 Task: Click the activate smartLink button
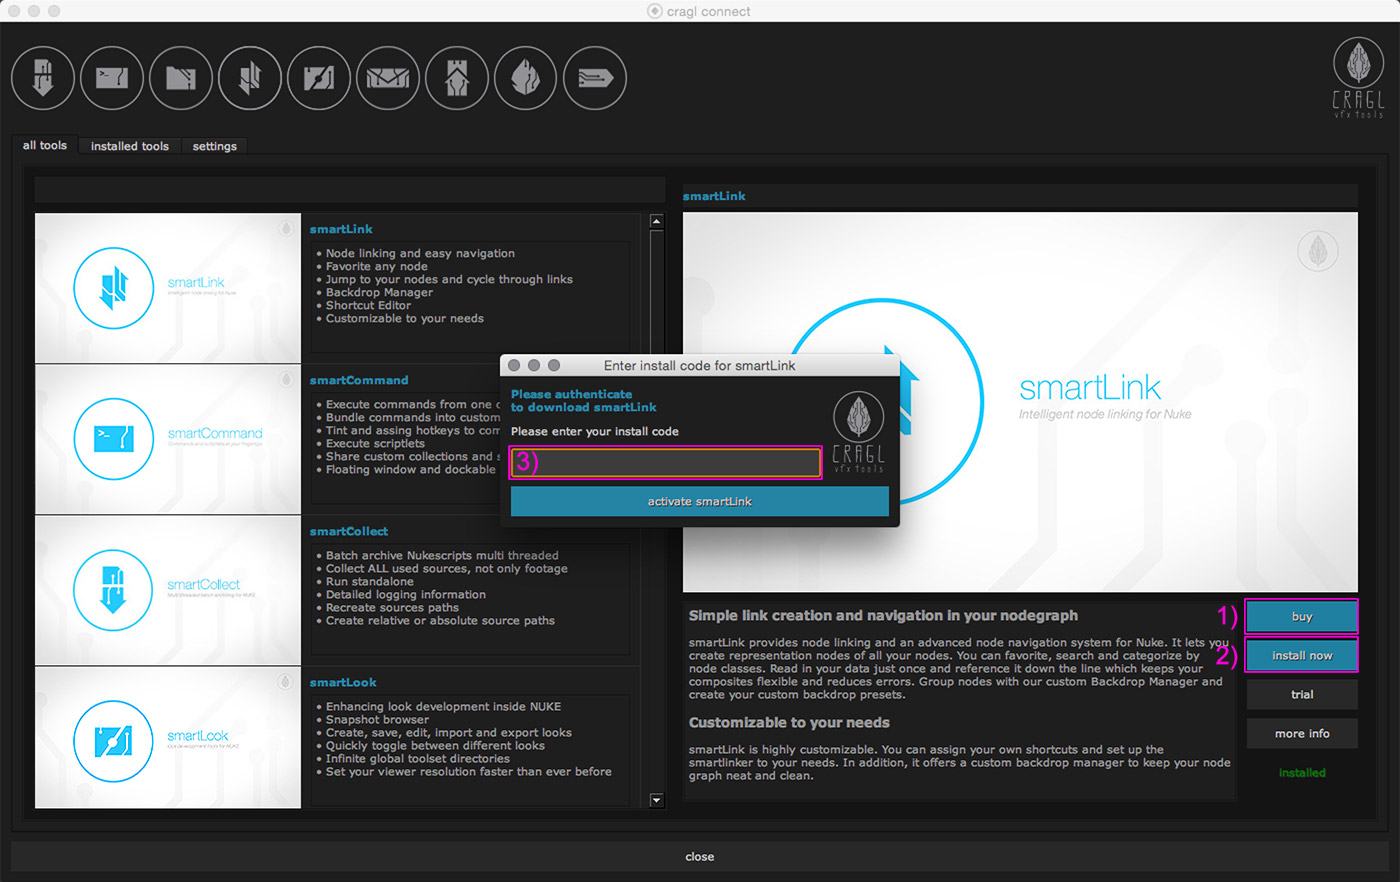[699, 502]
